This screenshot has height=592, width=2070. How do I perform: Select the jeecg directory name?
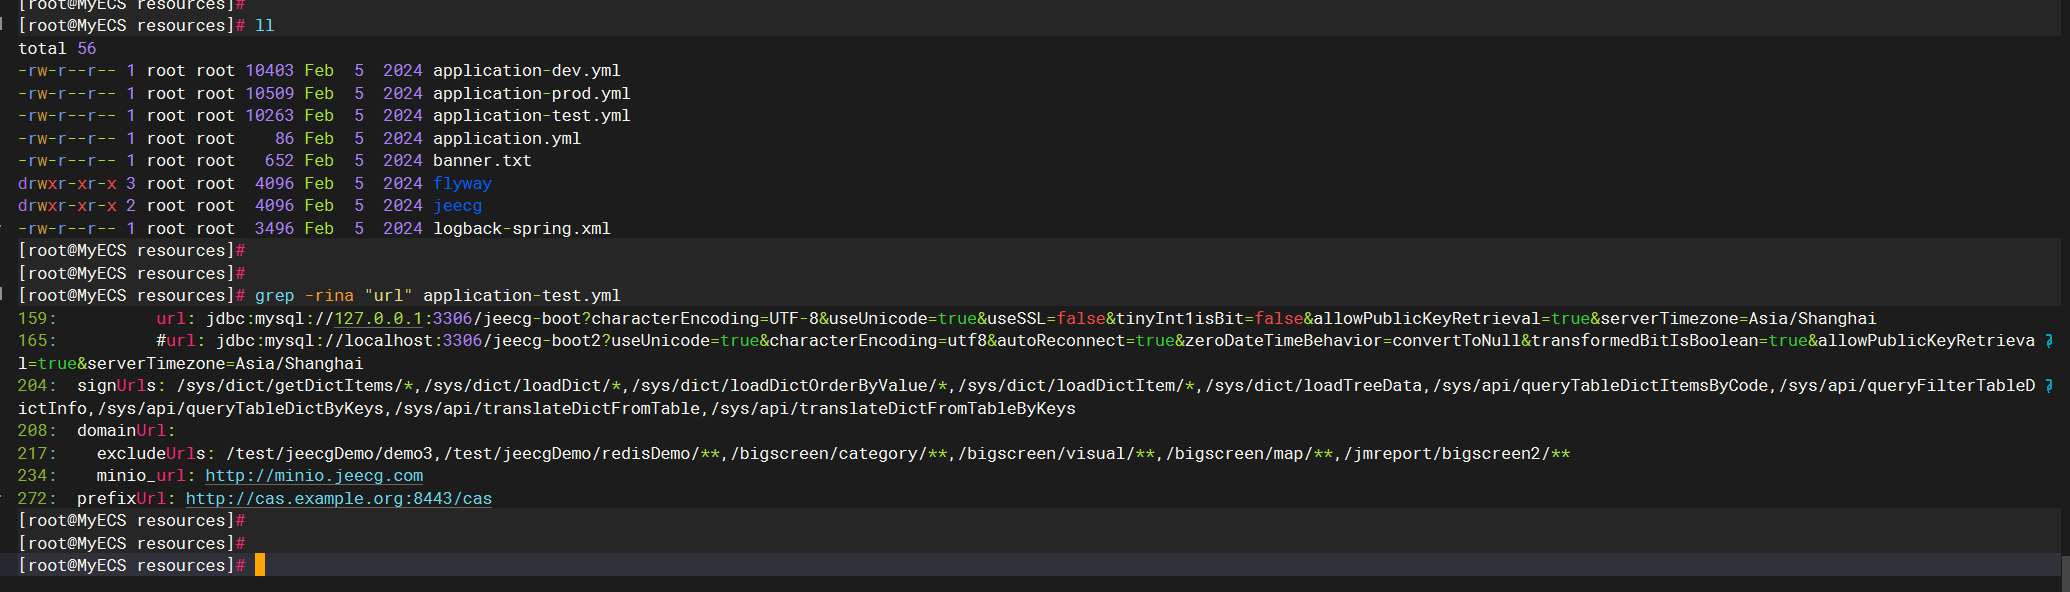457,206
